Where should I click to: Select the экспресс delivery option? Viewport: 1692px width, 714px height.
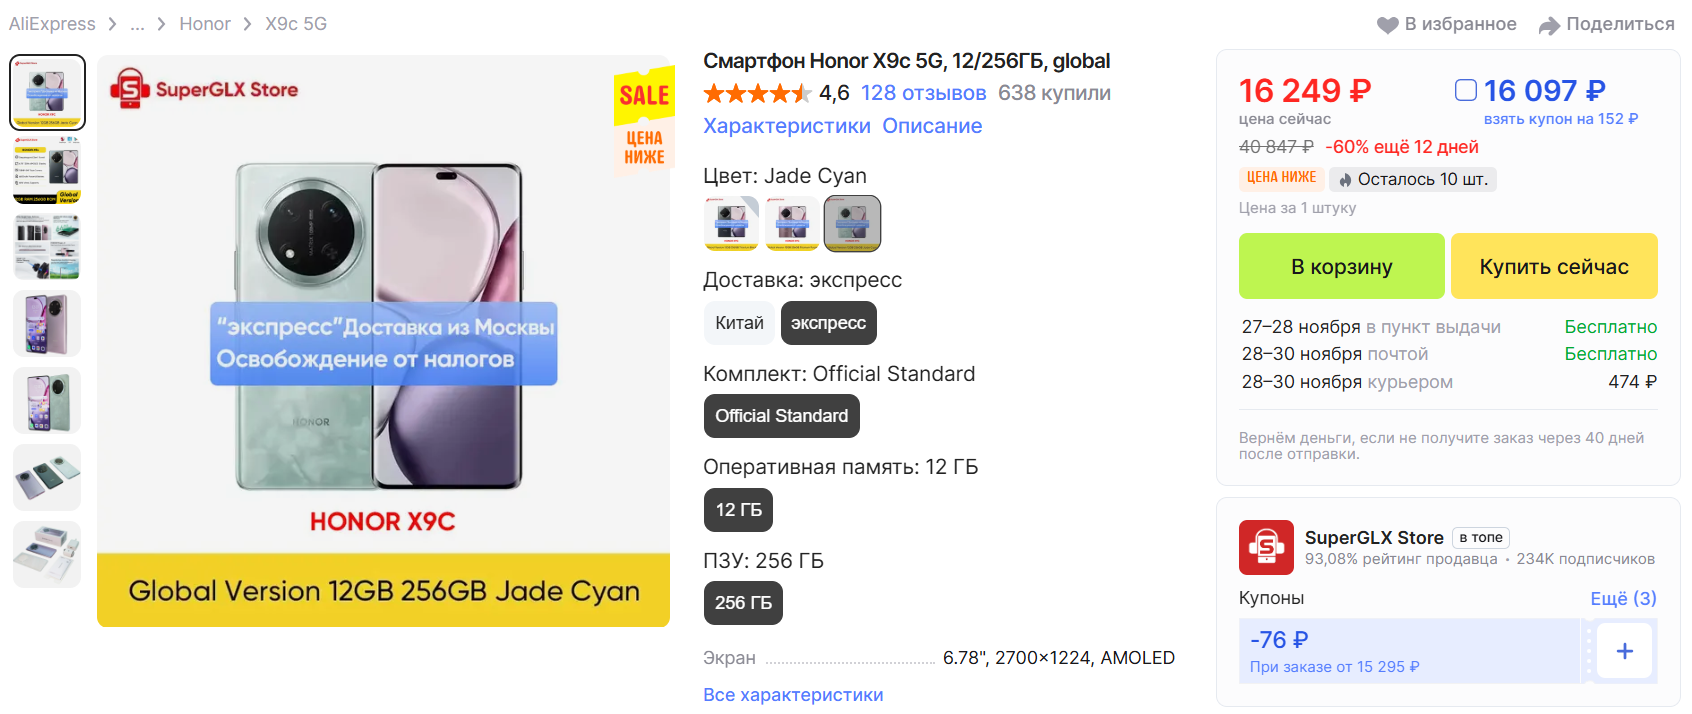(828, 323)
